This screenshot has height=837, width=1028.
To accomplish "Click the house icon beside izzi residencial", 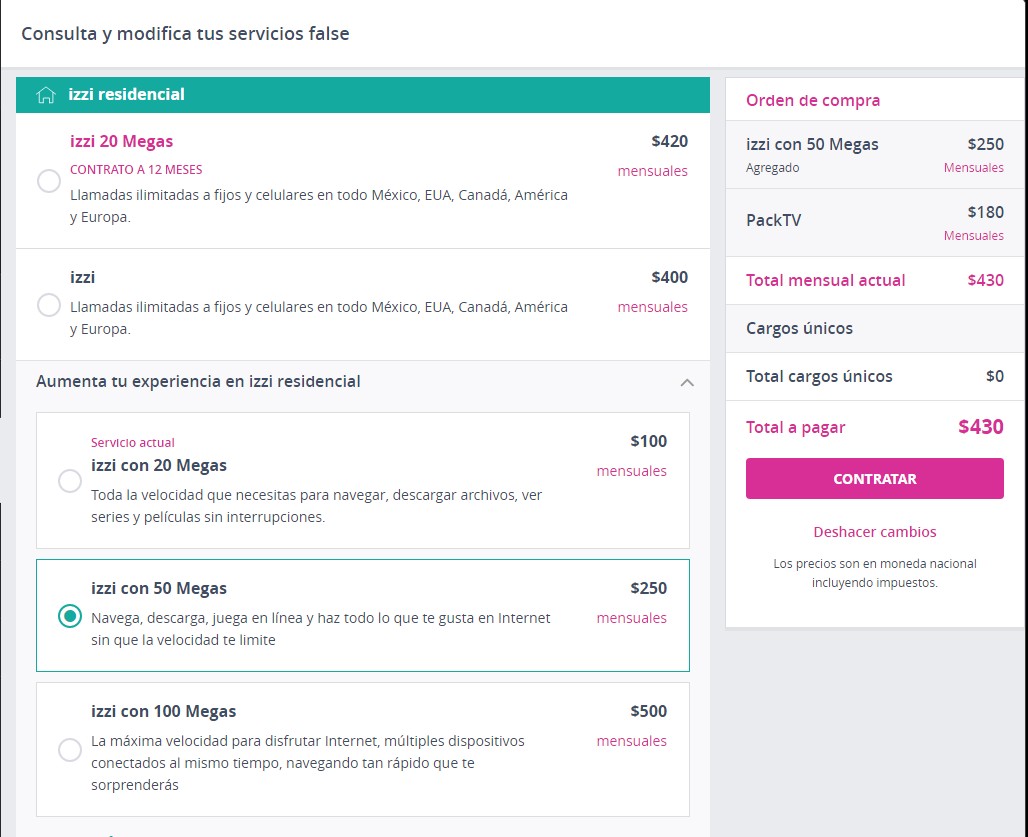I will [45, 95].
